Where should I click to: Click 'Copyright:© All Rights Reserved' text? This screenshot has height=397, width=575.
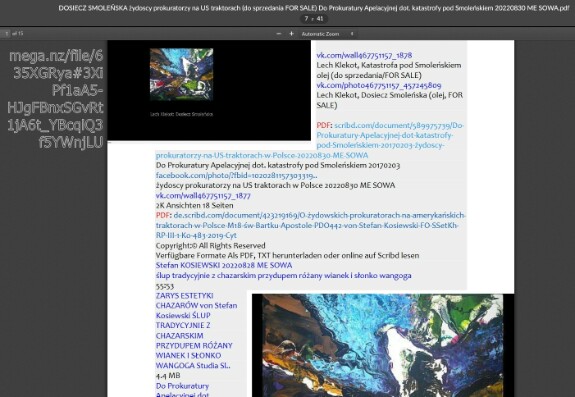pyautogui.click(x=210, y=245)
